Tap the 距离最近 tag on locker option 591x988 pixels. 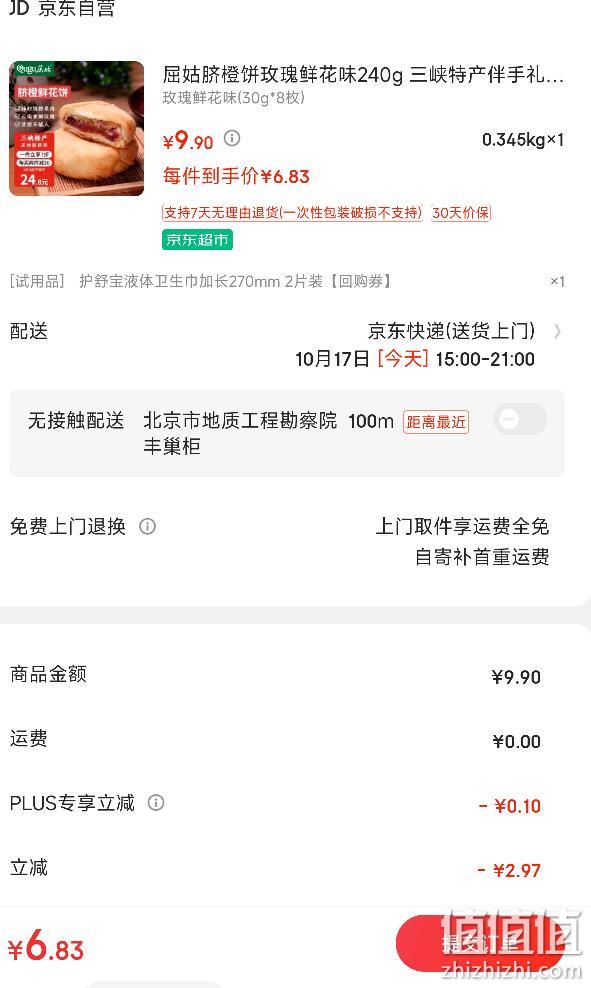[x=435, y=422]
